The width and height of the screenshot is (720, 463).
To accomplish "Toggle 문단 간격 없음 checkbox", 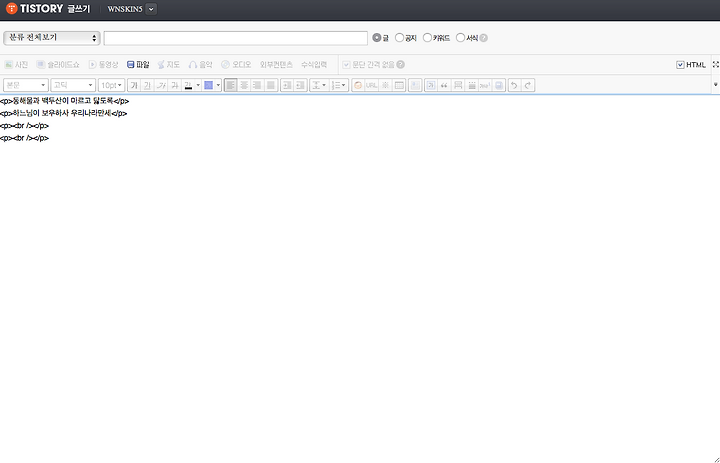I will (x=346, y=65).
